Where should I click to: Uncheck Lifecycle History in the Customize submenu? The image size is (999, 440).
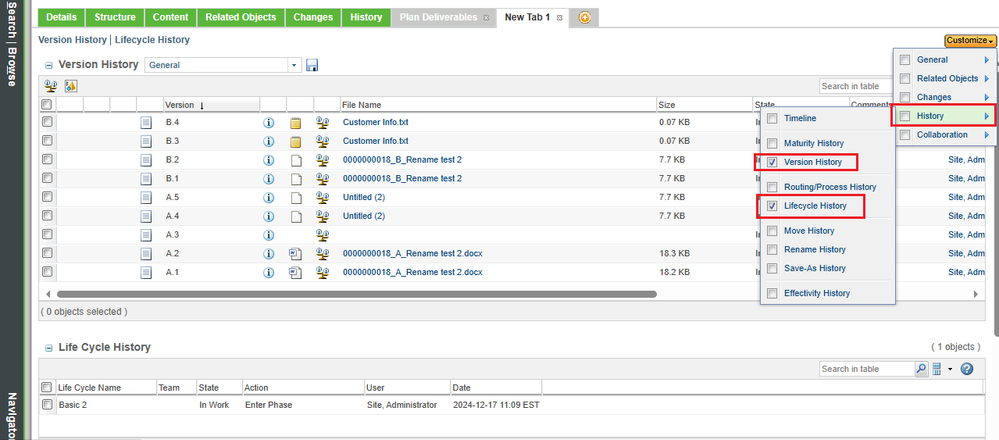point(772,206)
